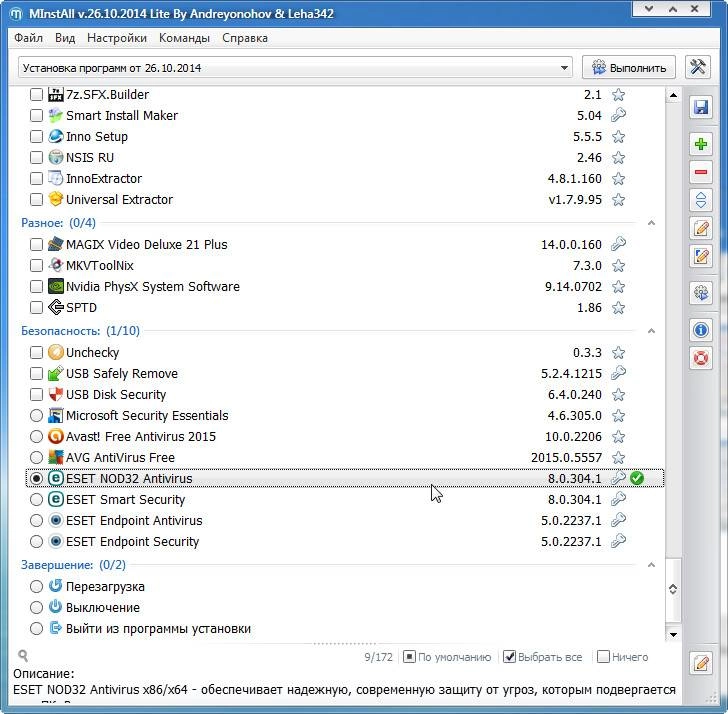Click green checkmark on ESET NOD32 row
The width and height of the screenshot is (728, 714).
coord(637,478)
